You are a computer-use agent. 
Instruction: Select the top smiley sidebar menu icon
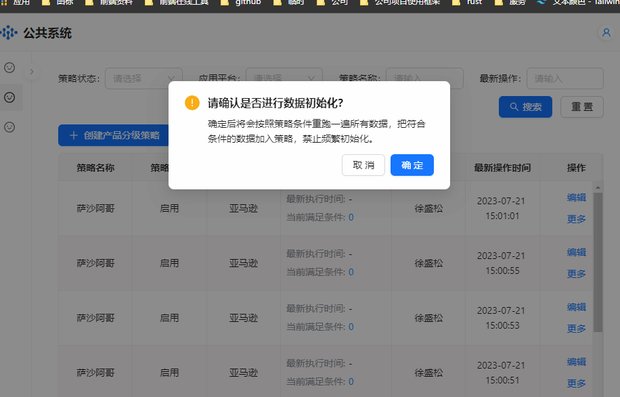pos(9,68)
